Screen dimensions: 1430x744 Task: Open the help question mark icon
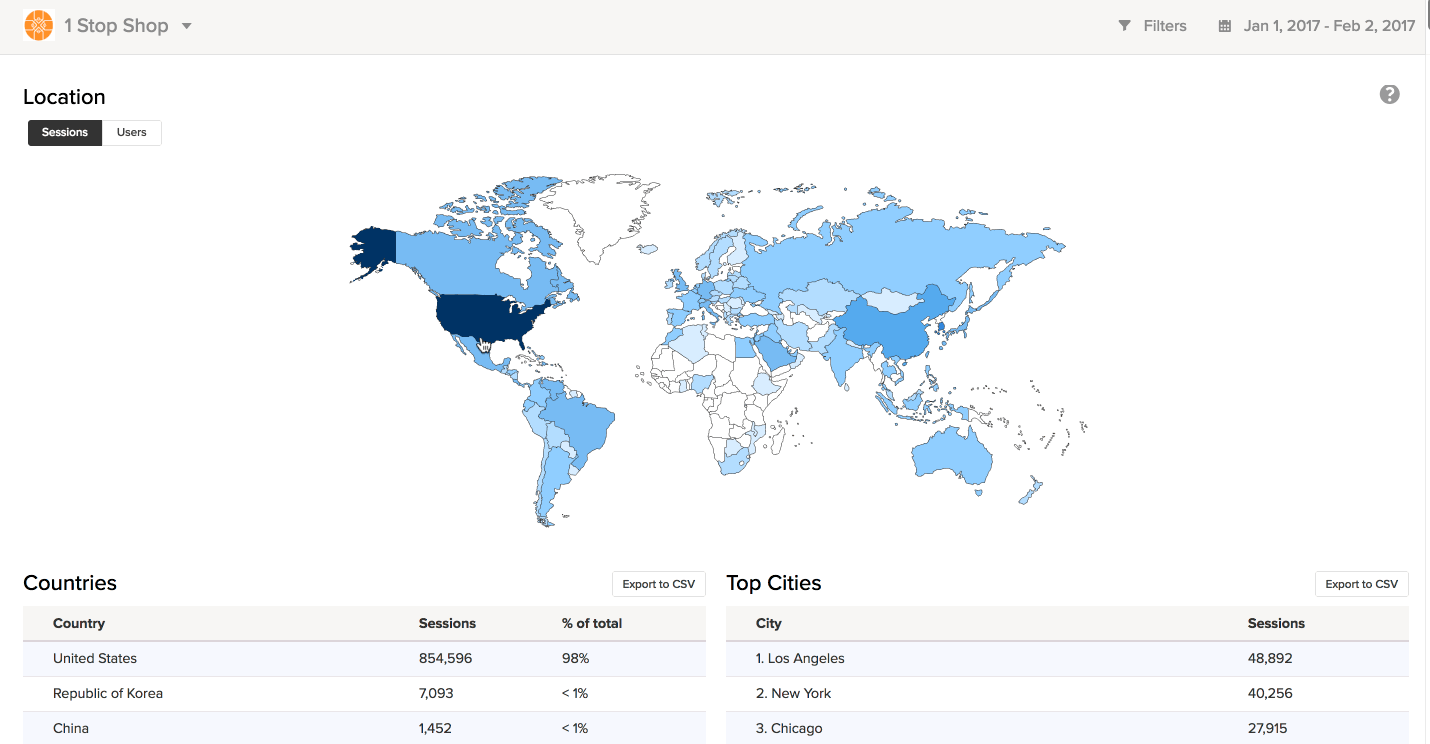point(1389,95)
